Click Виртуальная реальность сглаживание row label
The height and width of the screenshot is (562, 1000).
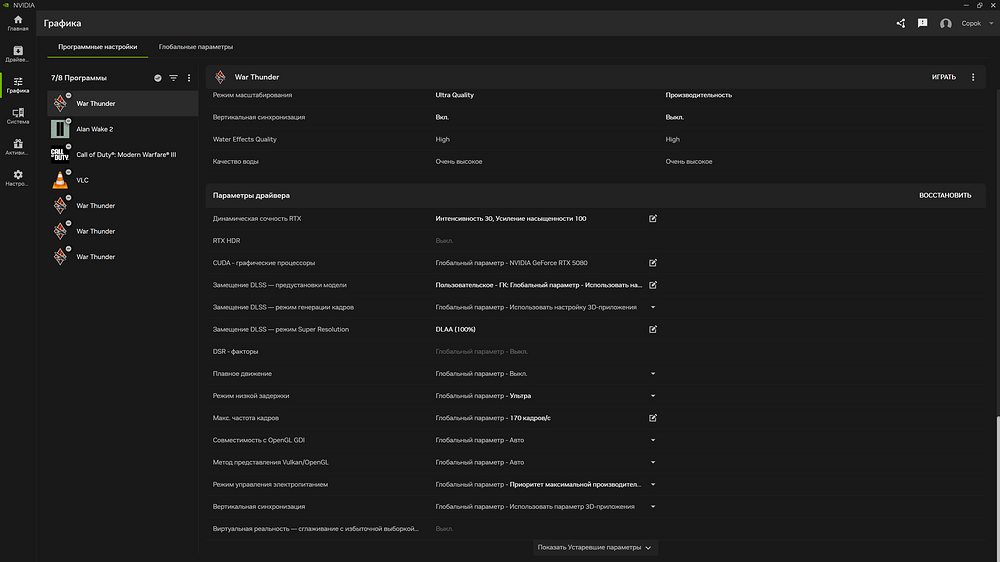pyautogui.click(x=316, y=529)
